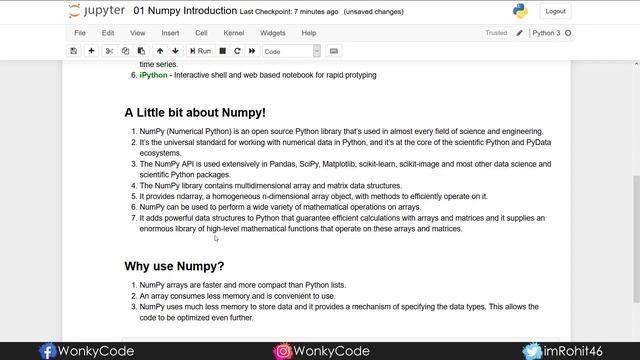Click the scrollbar up arrow
This screenshot has height=360, width=640.
click(x=636, y=64)
